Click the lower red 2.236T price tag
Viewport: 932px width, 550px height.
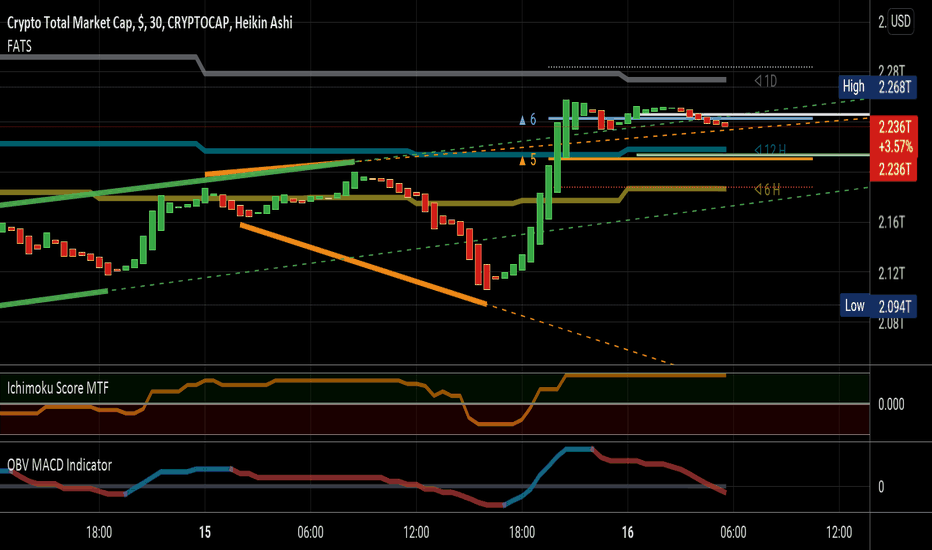894,169
